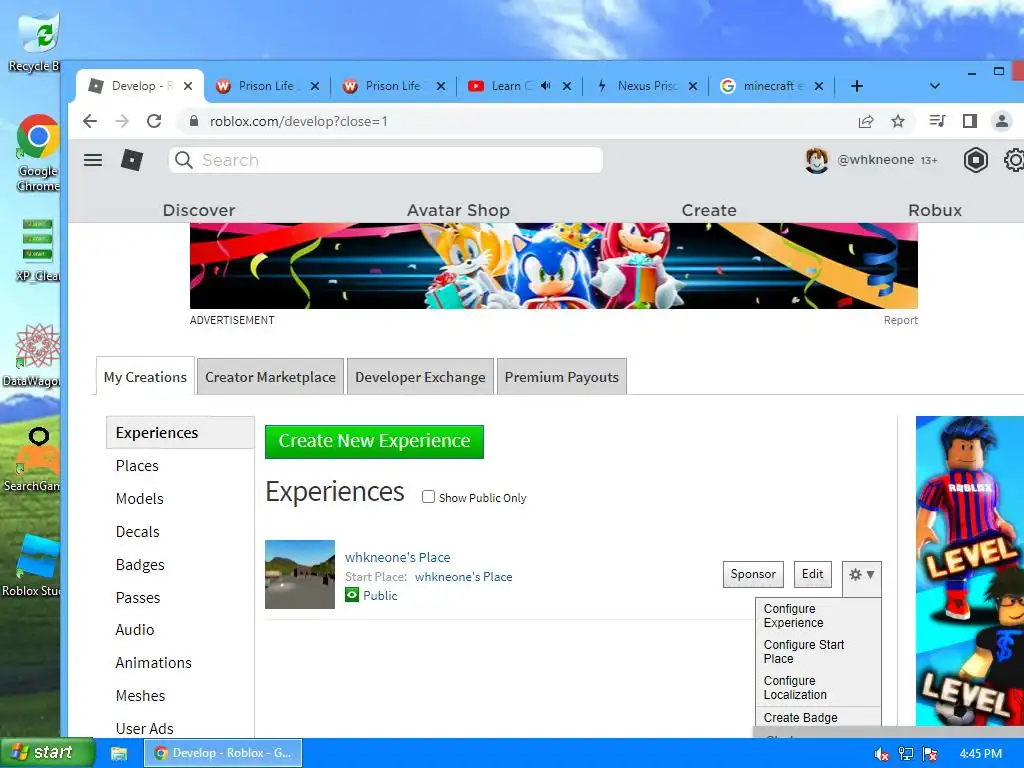Select the DataWagon desktop icon
This screenshot has height=768, width=1024.
tap(33, 356)
